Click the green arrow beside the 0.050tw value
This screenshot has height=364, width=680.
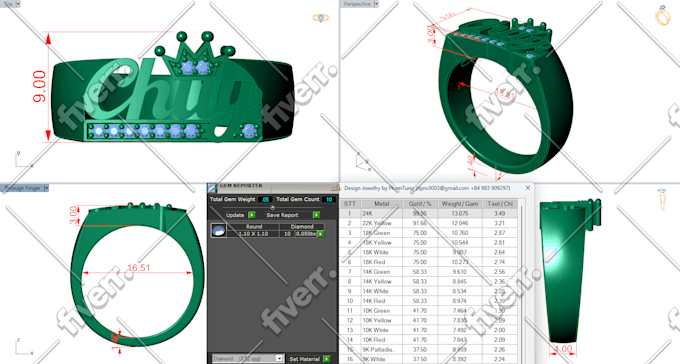click(320, 234)
